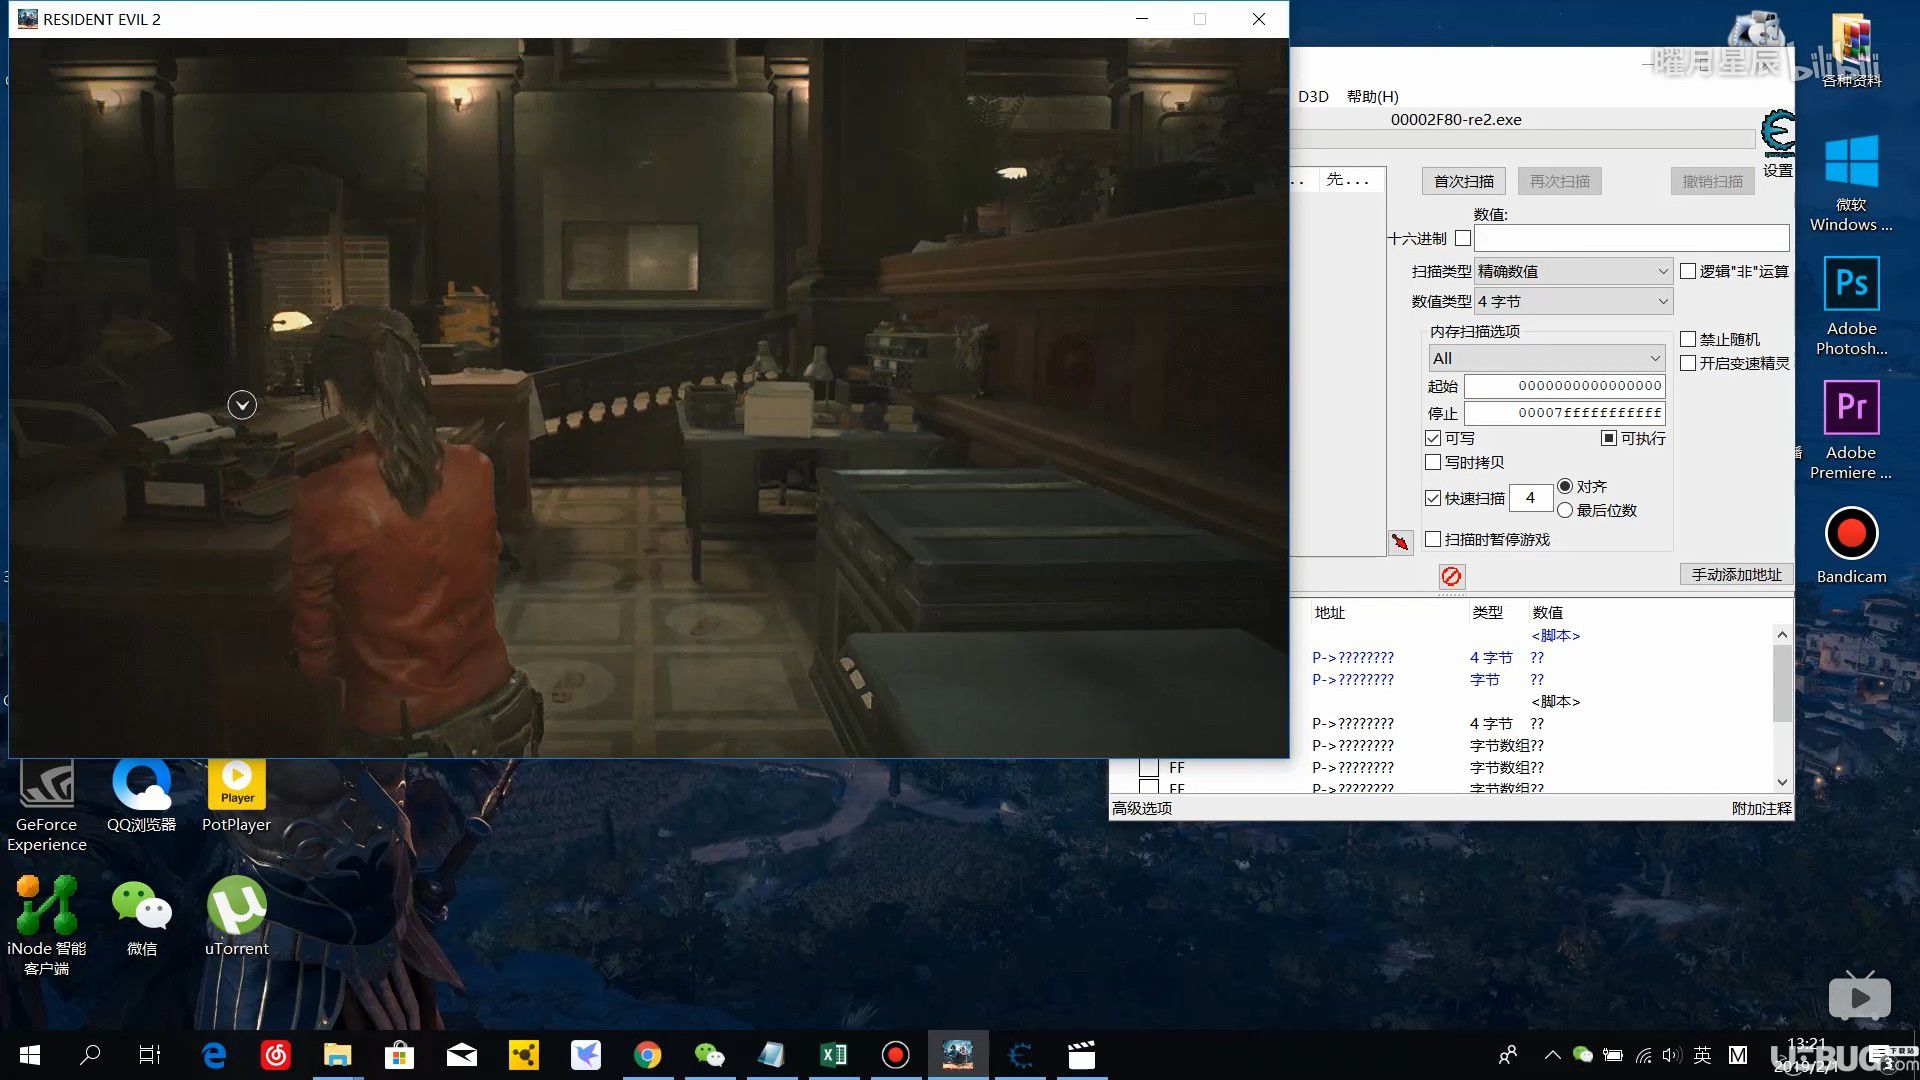The height and width of the screenshot is (1080, 1920).
Task: Open Adobe Photoshop desktop shortcut
Action: [1851, 307]
